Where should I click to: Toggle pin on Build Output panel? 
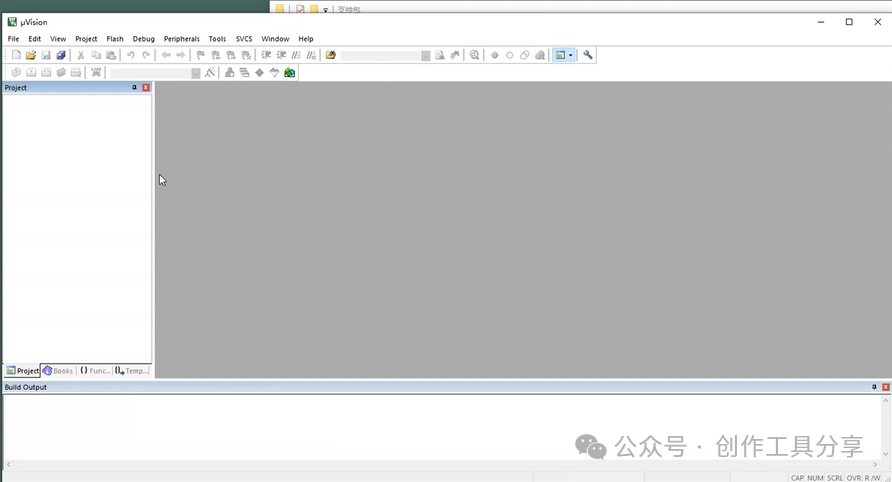(x=874, y=387)
